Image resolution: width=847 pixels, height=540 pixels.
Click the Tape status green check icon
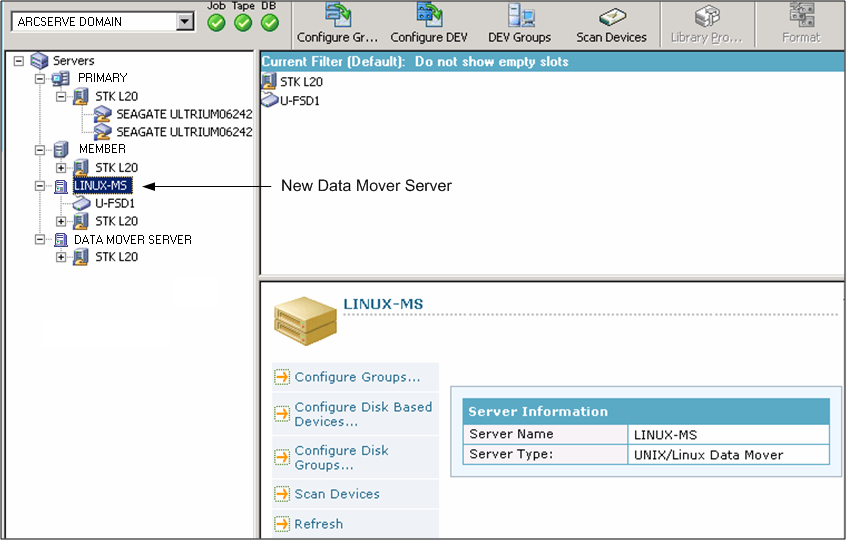tap(243, 22)
